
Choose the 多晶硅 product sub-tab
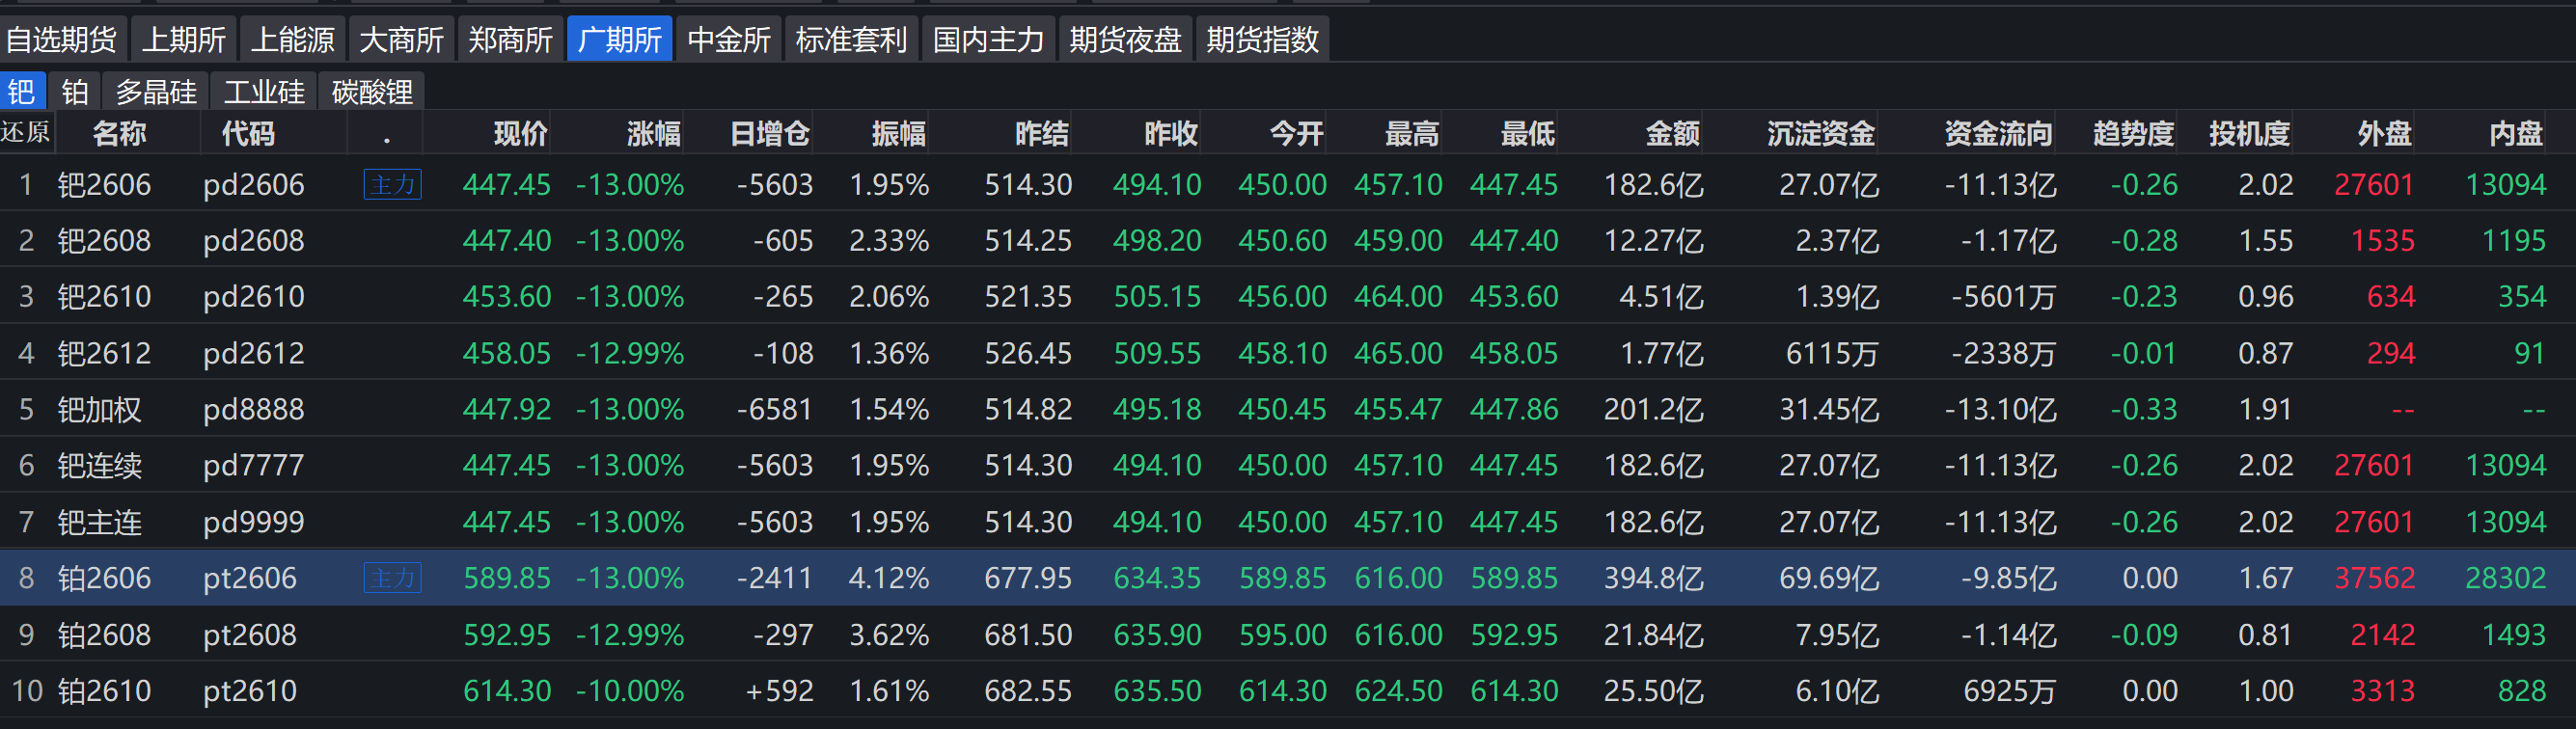pos(156,92)
